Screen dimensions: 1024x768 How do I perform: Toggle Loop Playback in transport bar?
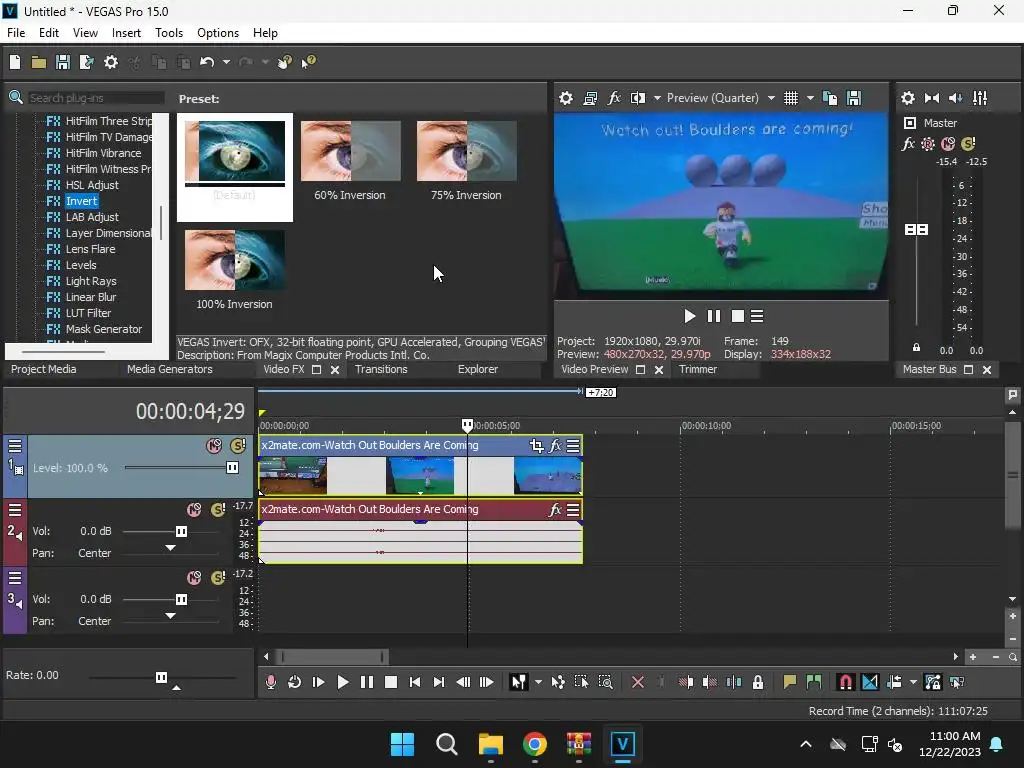[x=295, y=682]
